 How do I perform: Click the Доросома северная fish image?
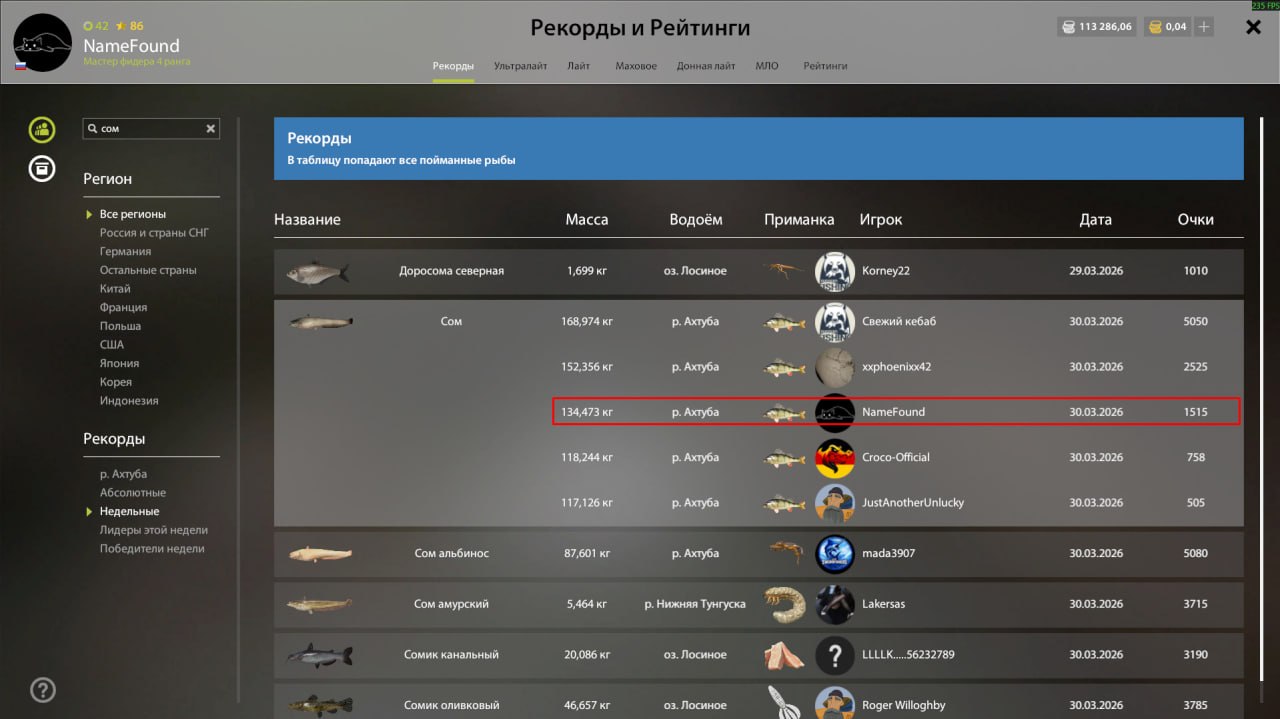[317, 271]
